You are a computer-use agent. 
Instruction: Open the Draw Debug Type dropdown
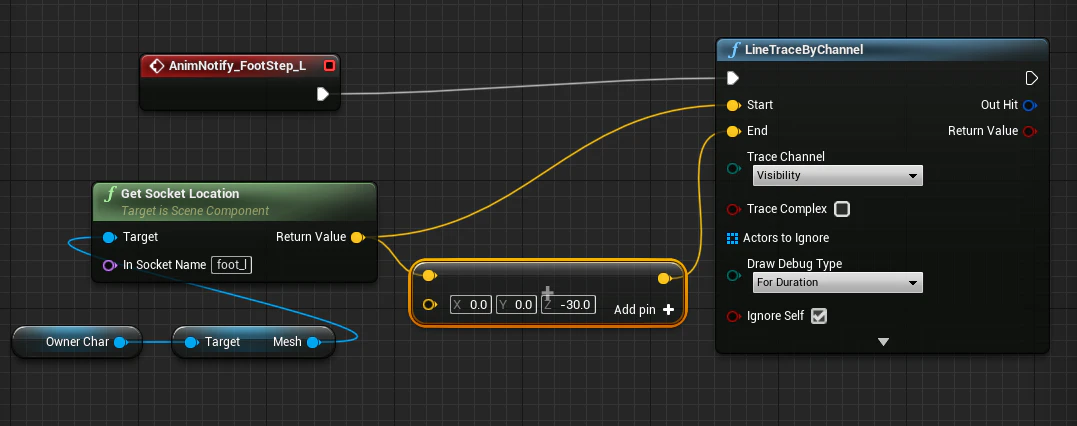tap(837, 282)
